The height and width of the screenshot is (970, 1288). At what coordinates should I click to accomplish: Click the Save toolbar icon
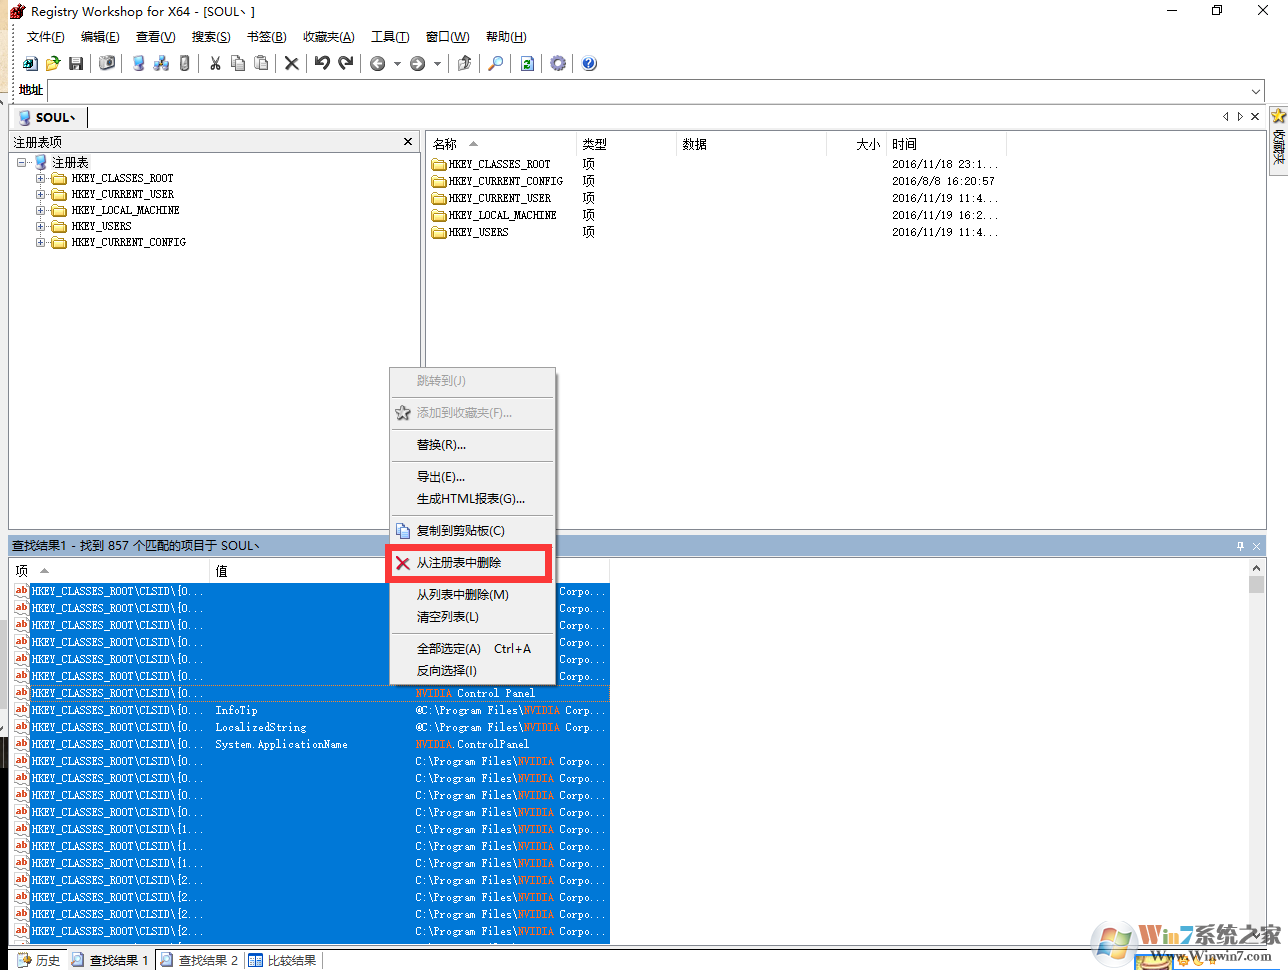click(x=76, y=64)
